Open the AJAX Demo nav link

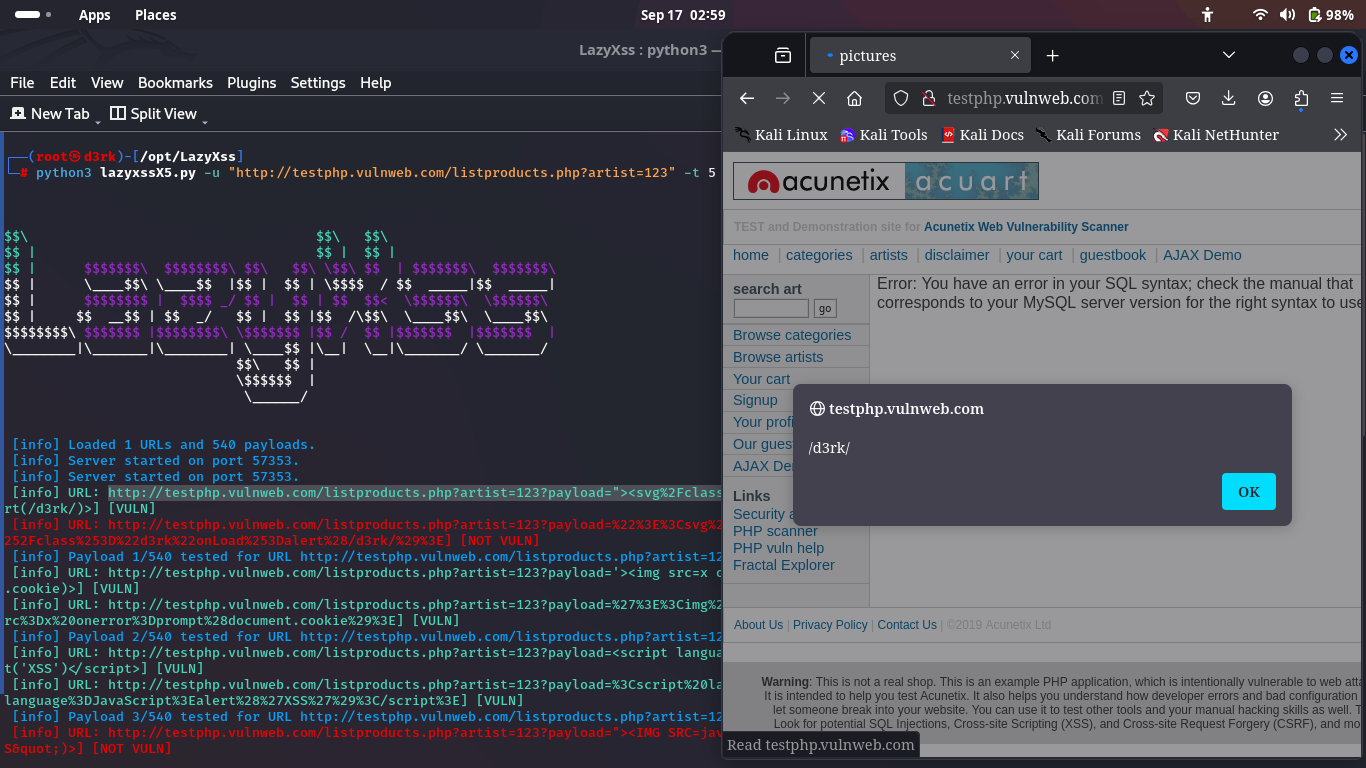pos(1202,255)
